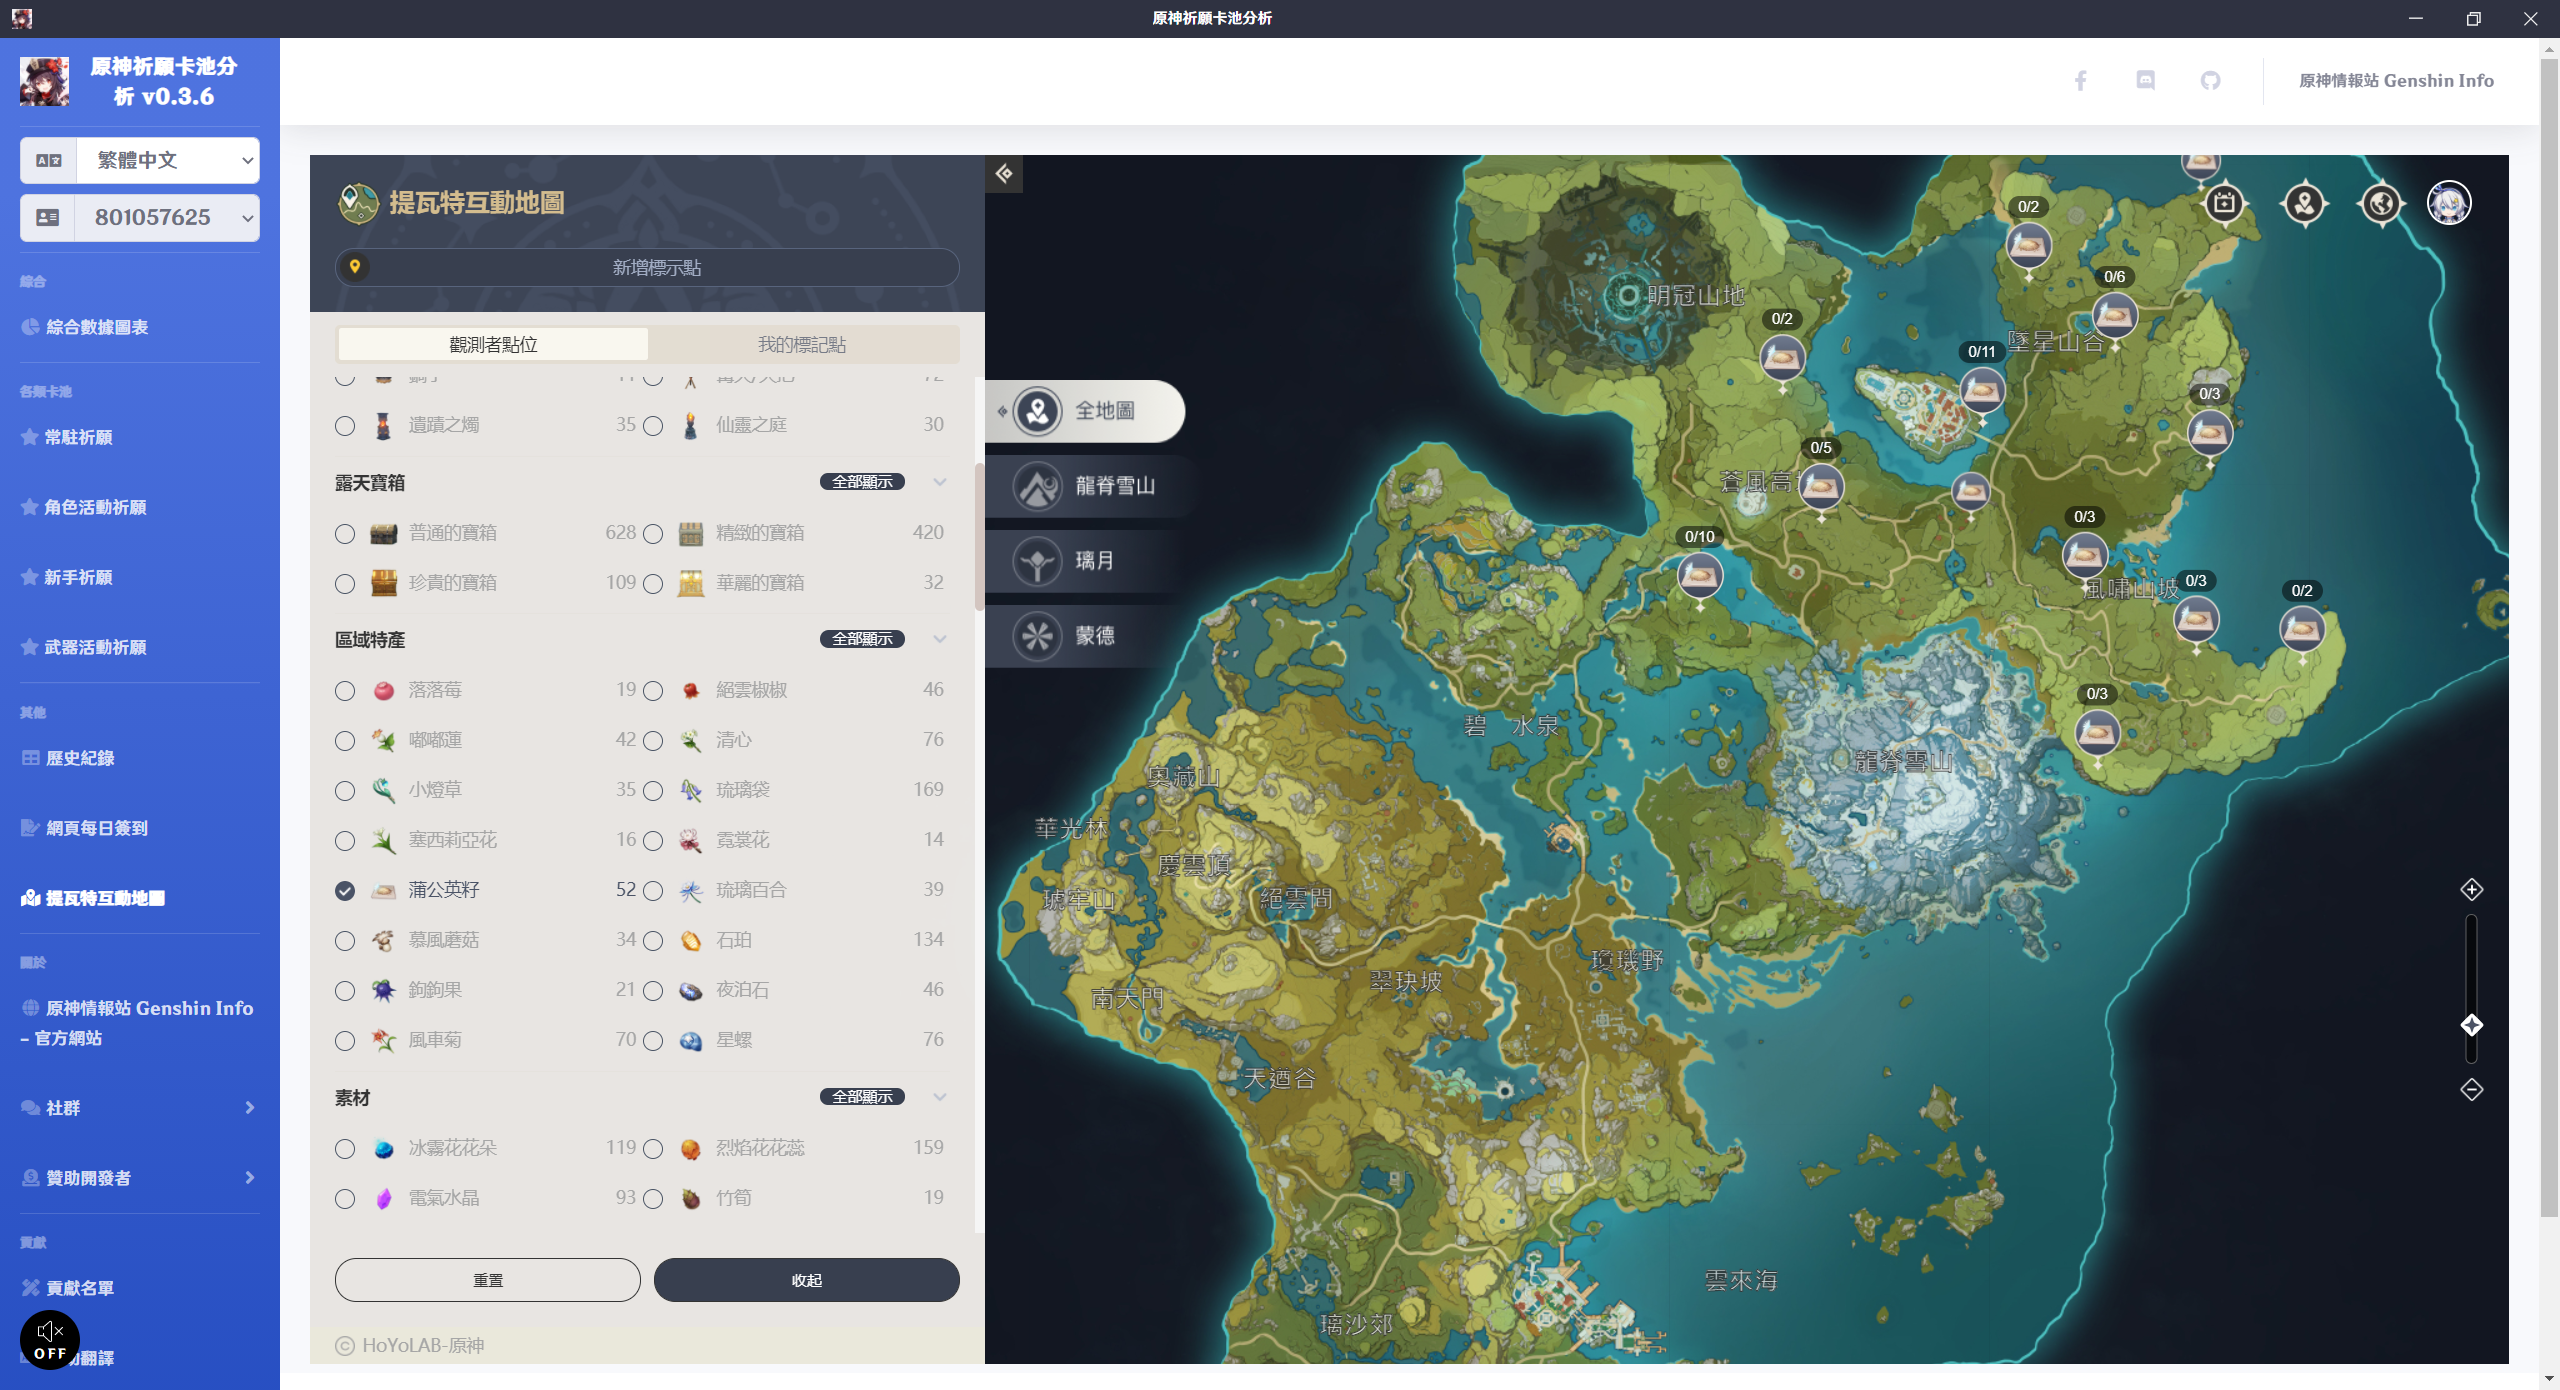Viewport: 2560px width, 1390px height.
Task: Click the dandelion marker labeled 0/11
Action: click(x=1981, y=390)
